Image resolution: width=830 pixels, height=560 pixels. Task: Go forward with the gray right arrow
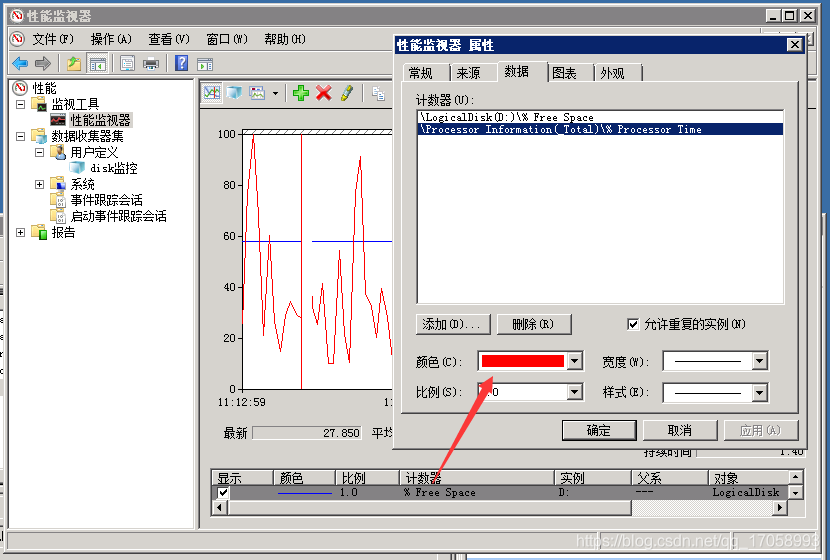[42, 64]
